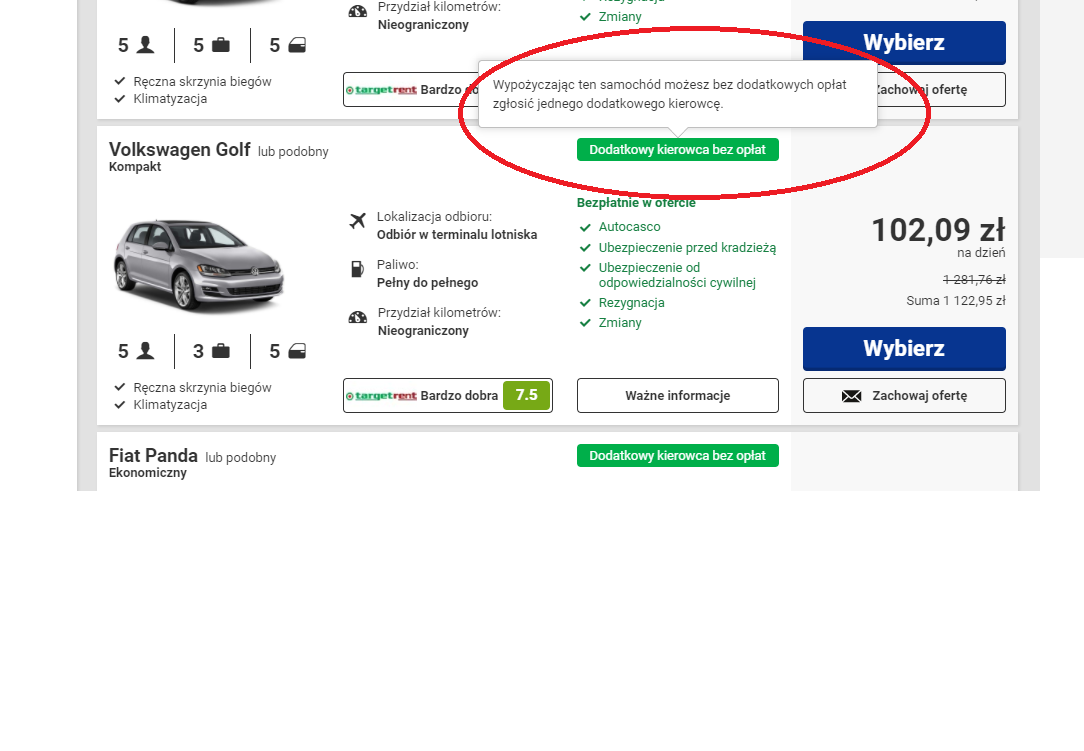This screenshot has height=751, width=1084.
Task: Click Kompakt category label
Action: (x=135, y=167)
